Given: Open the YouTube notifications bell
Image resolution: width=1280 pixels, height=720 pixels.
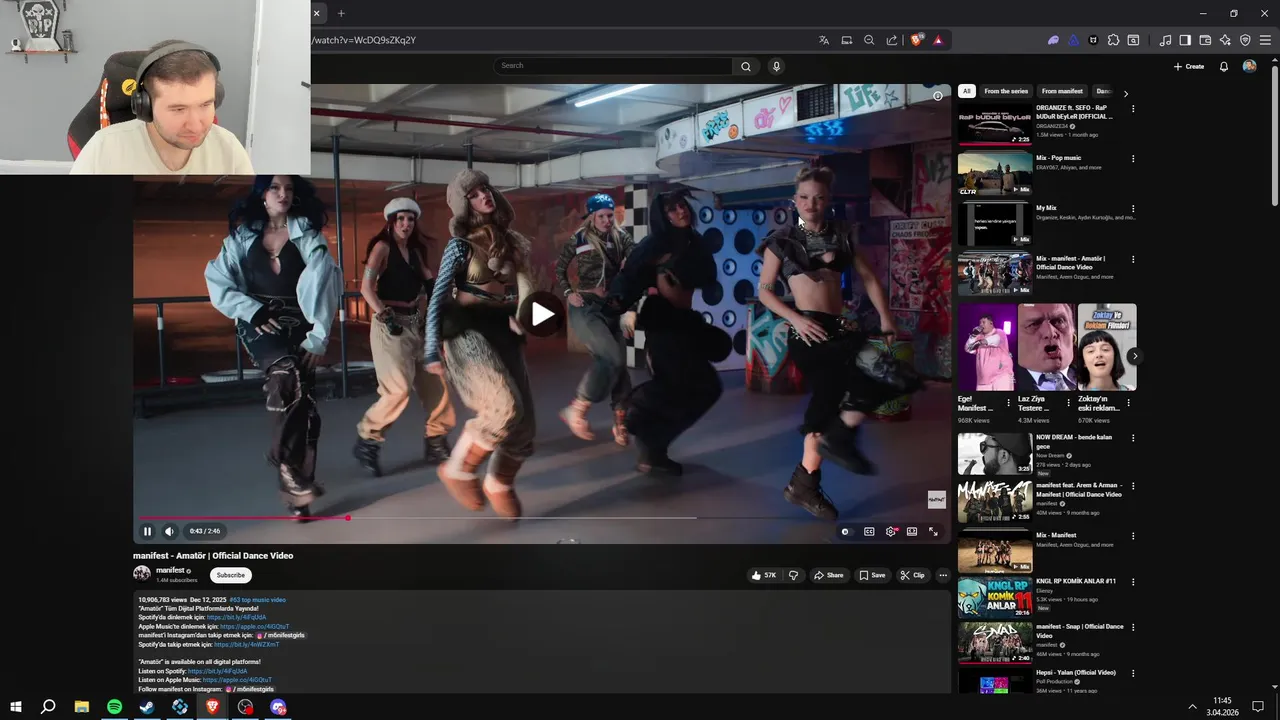Looking at the screenshot, I should coord(1224,66).
